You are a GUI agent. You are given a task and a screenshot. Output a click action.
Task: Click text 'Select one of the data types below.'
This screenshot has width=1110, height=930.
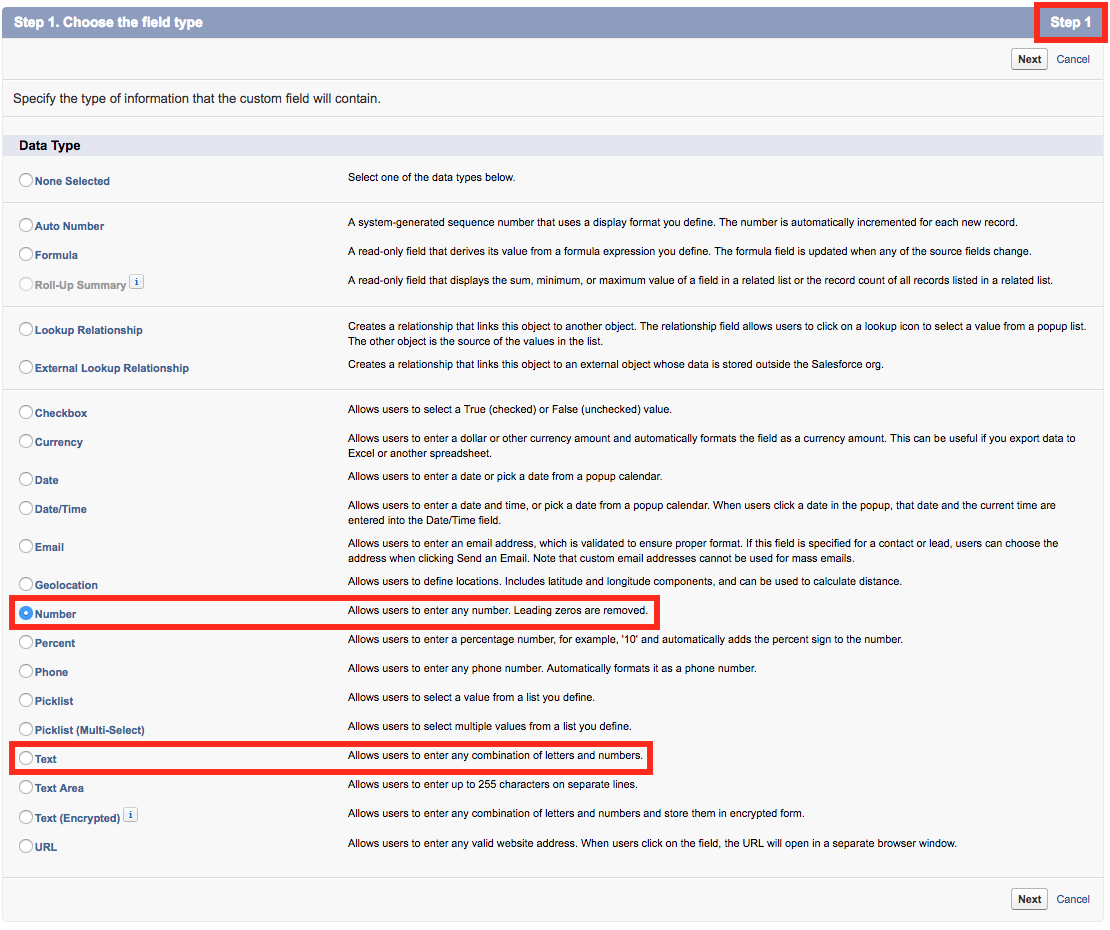tap(431, 178)
